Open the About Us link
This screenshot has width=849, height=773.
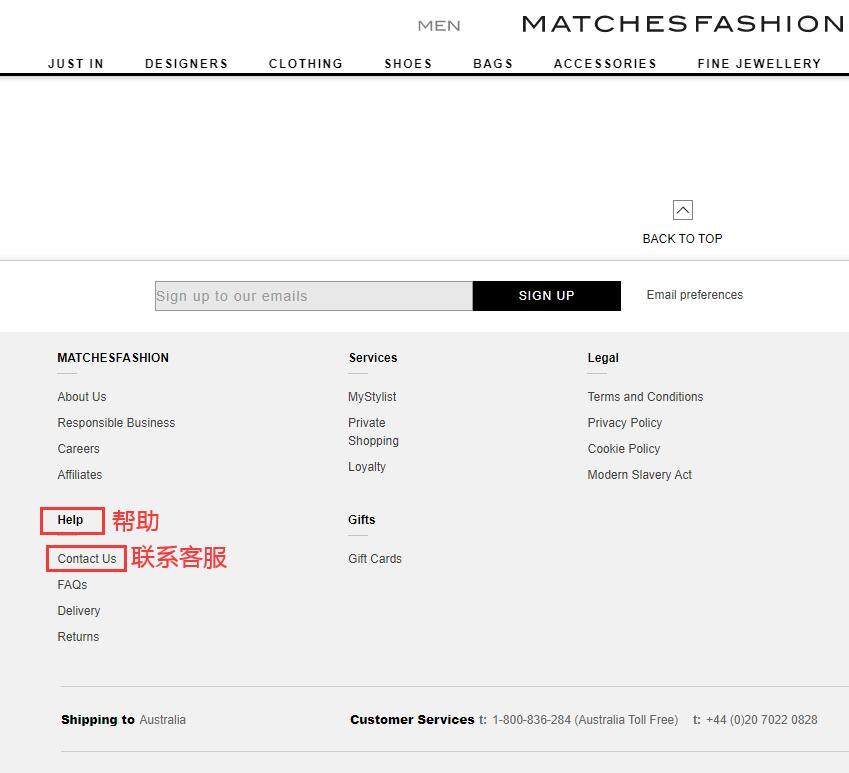(82, 397)
